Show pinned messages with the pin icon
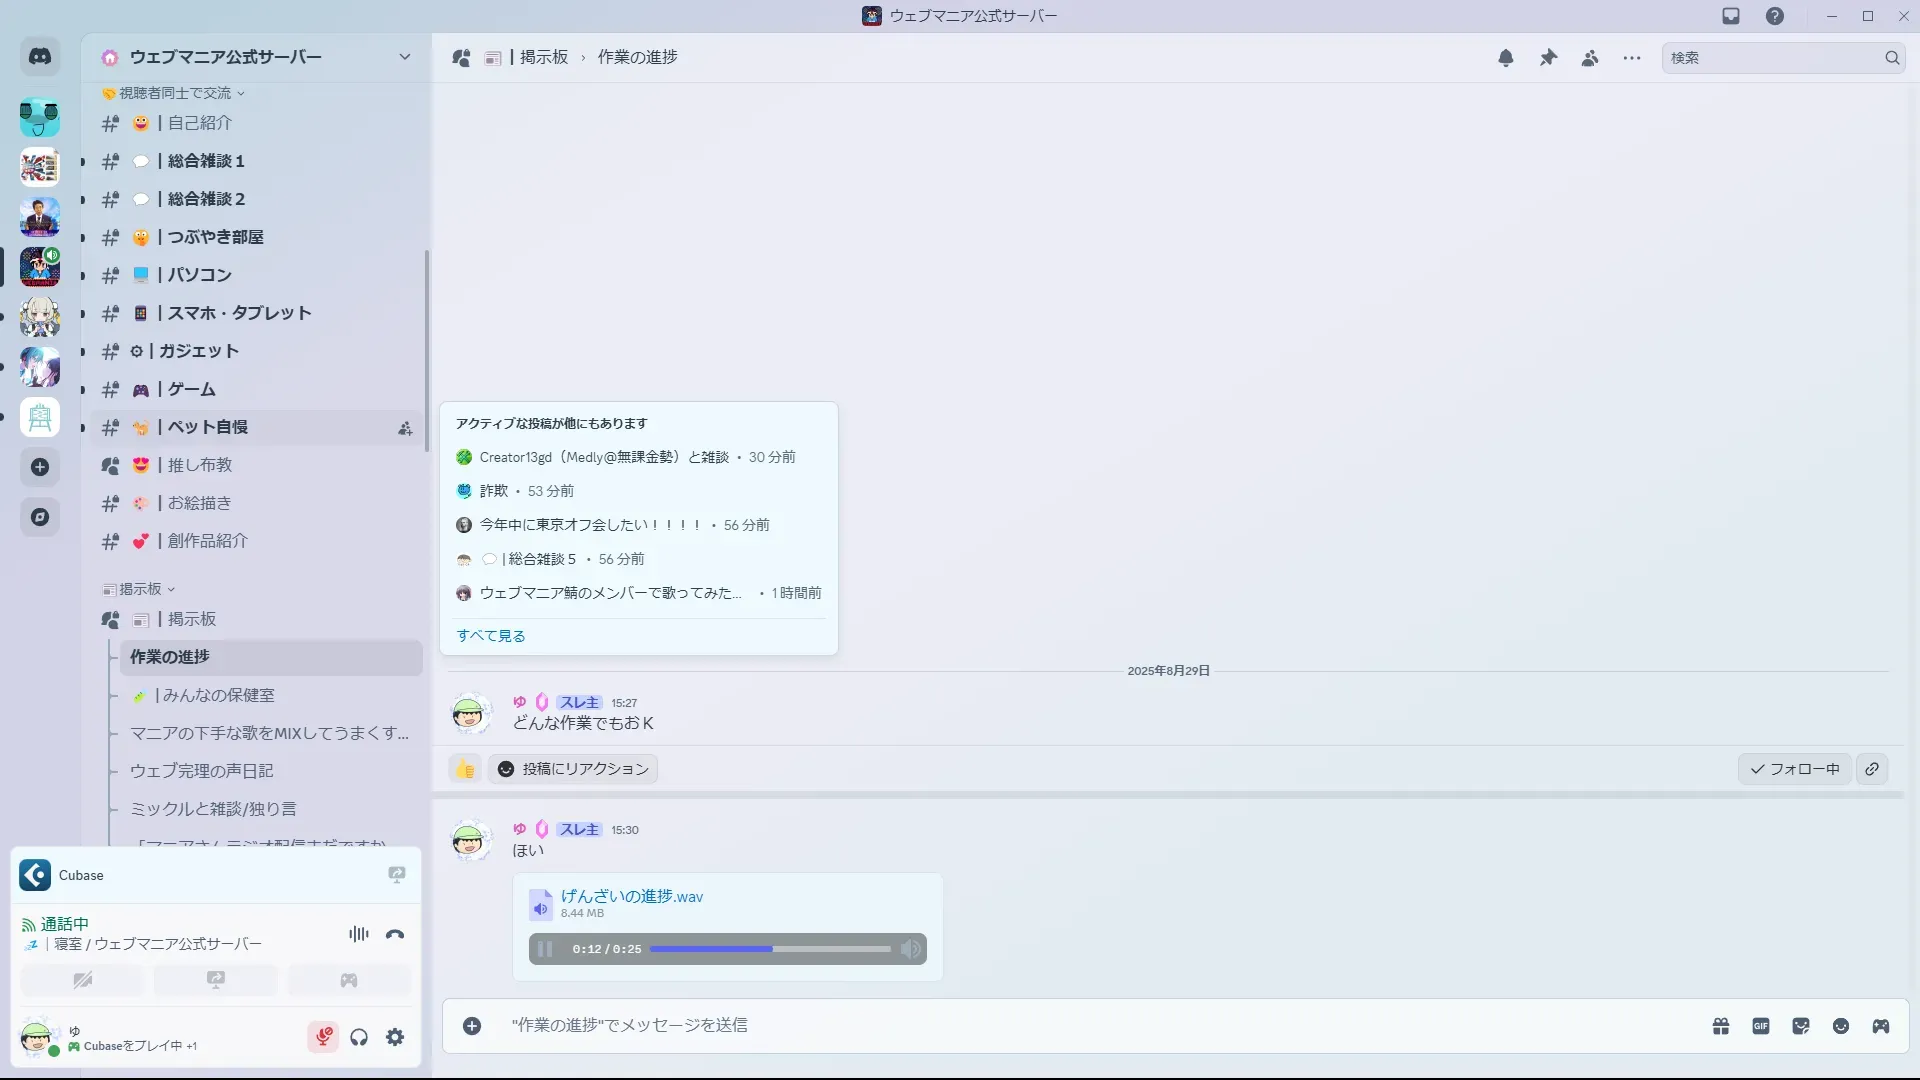 1548,58
